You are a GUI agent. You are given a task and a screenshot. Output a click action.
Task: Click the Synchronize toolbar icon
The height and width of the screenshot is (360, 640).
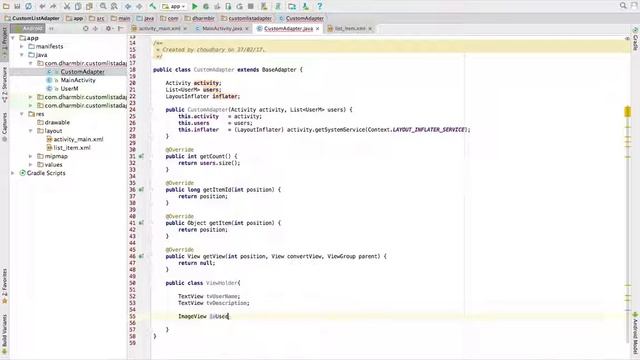click(29, 6)
